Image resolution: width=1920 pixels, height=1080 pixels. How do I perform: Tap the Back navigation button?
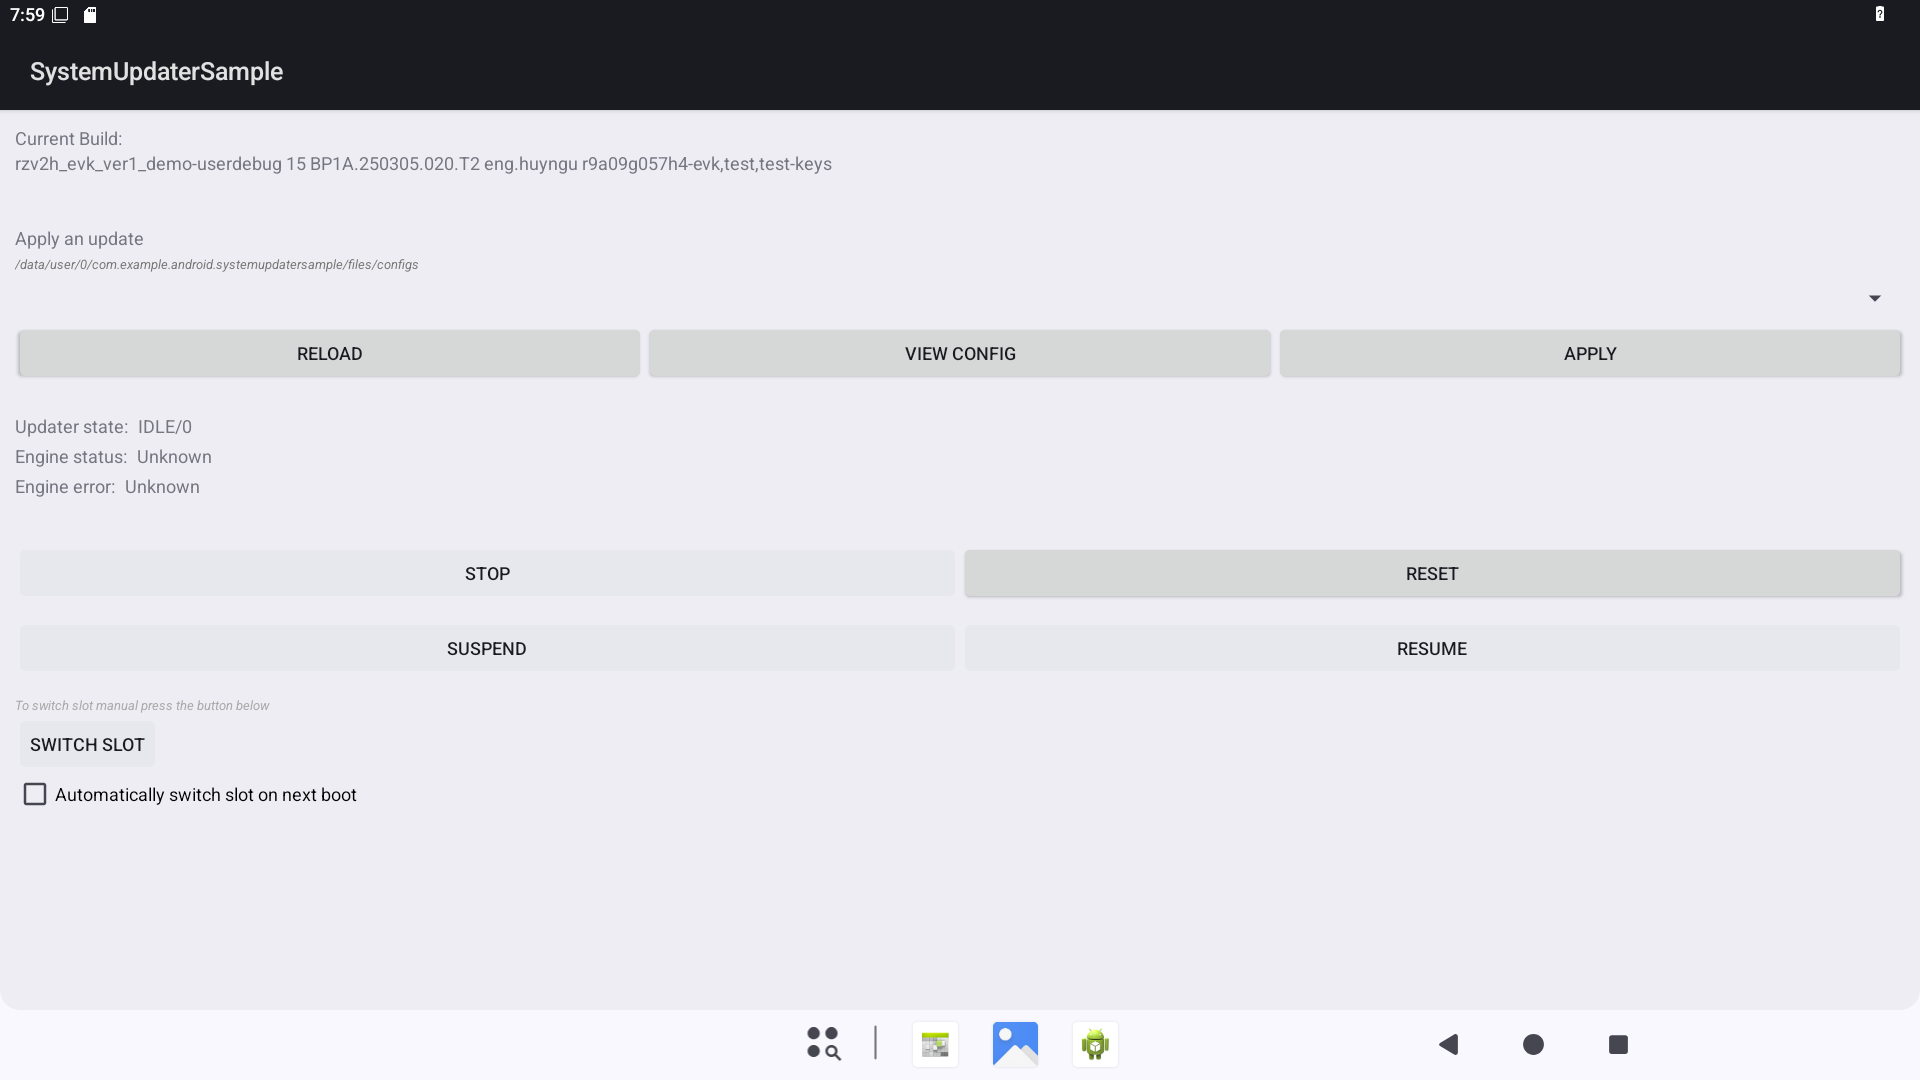pos(1448,1045)
